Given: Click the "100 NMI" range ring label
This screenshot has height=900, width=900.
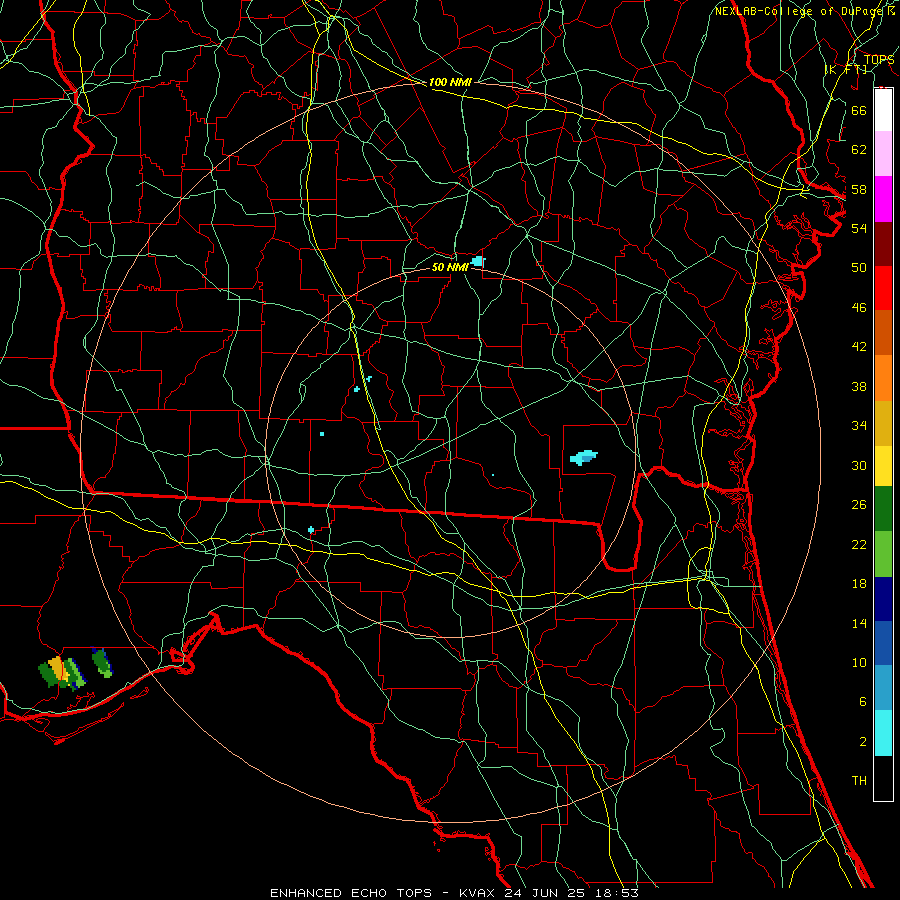Looking at the screenshot, I should click(450, 82).
